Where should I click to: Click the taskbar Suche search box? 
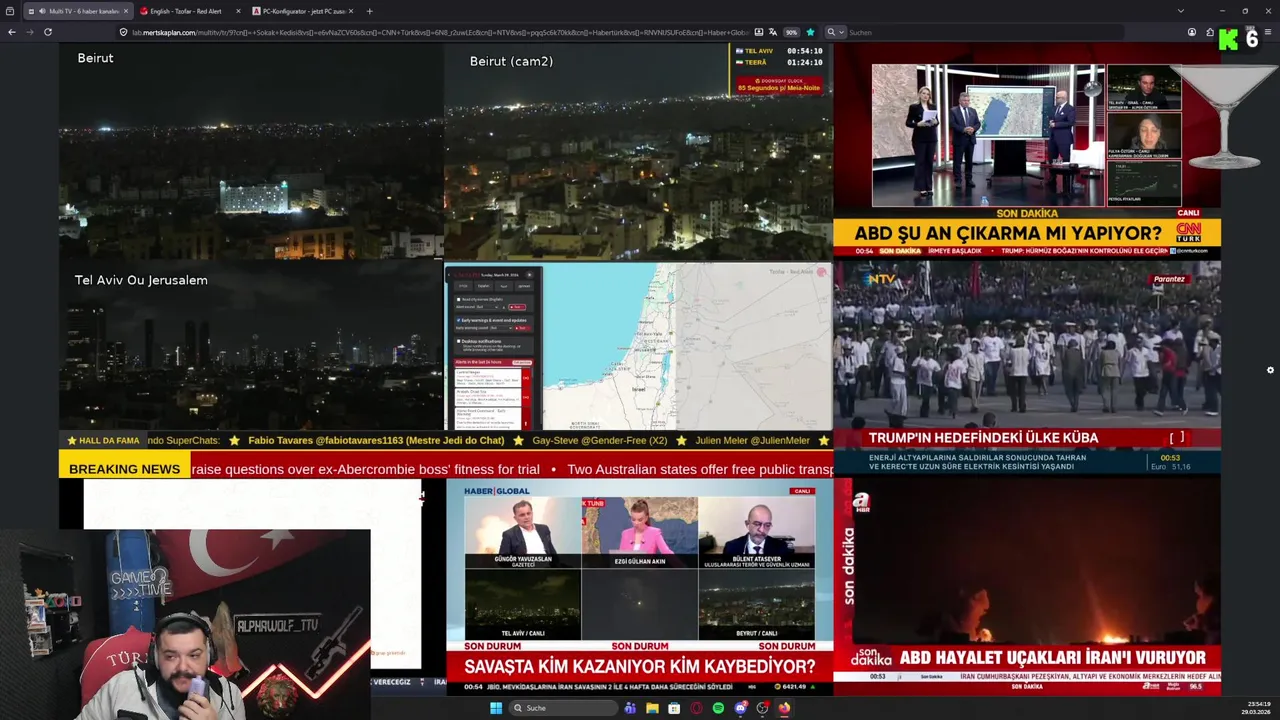click(x=563, y=708)
